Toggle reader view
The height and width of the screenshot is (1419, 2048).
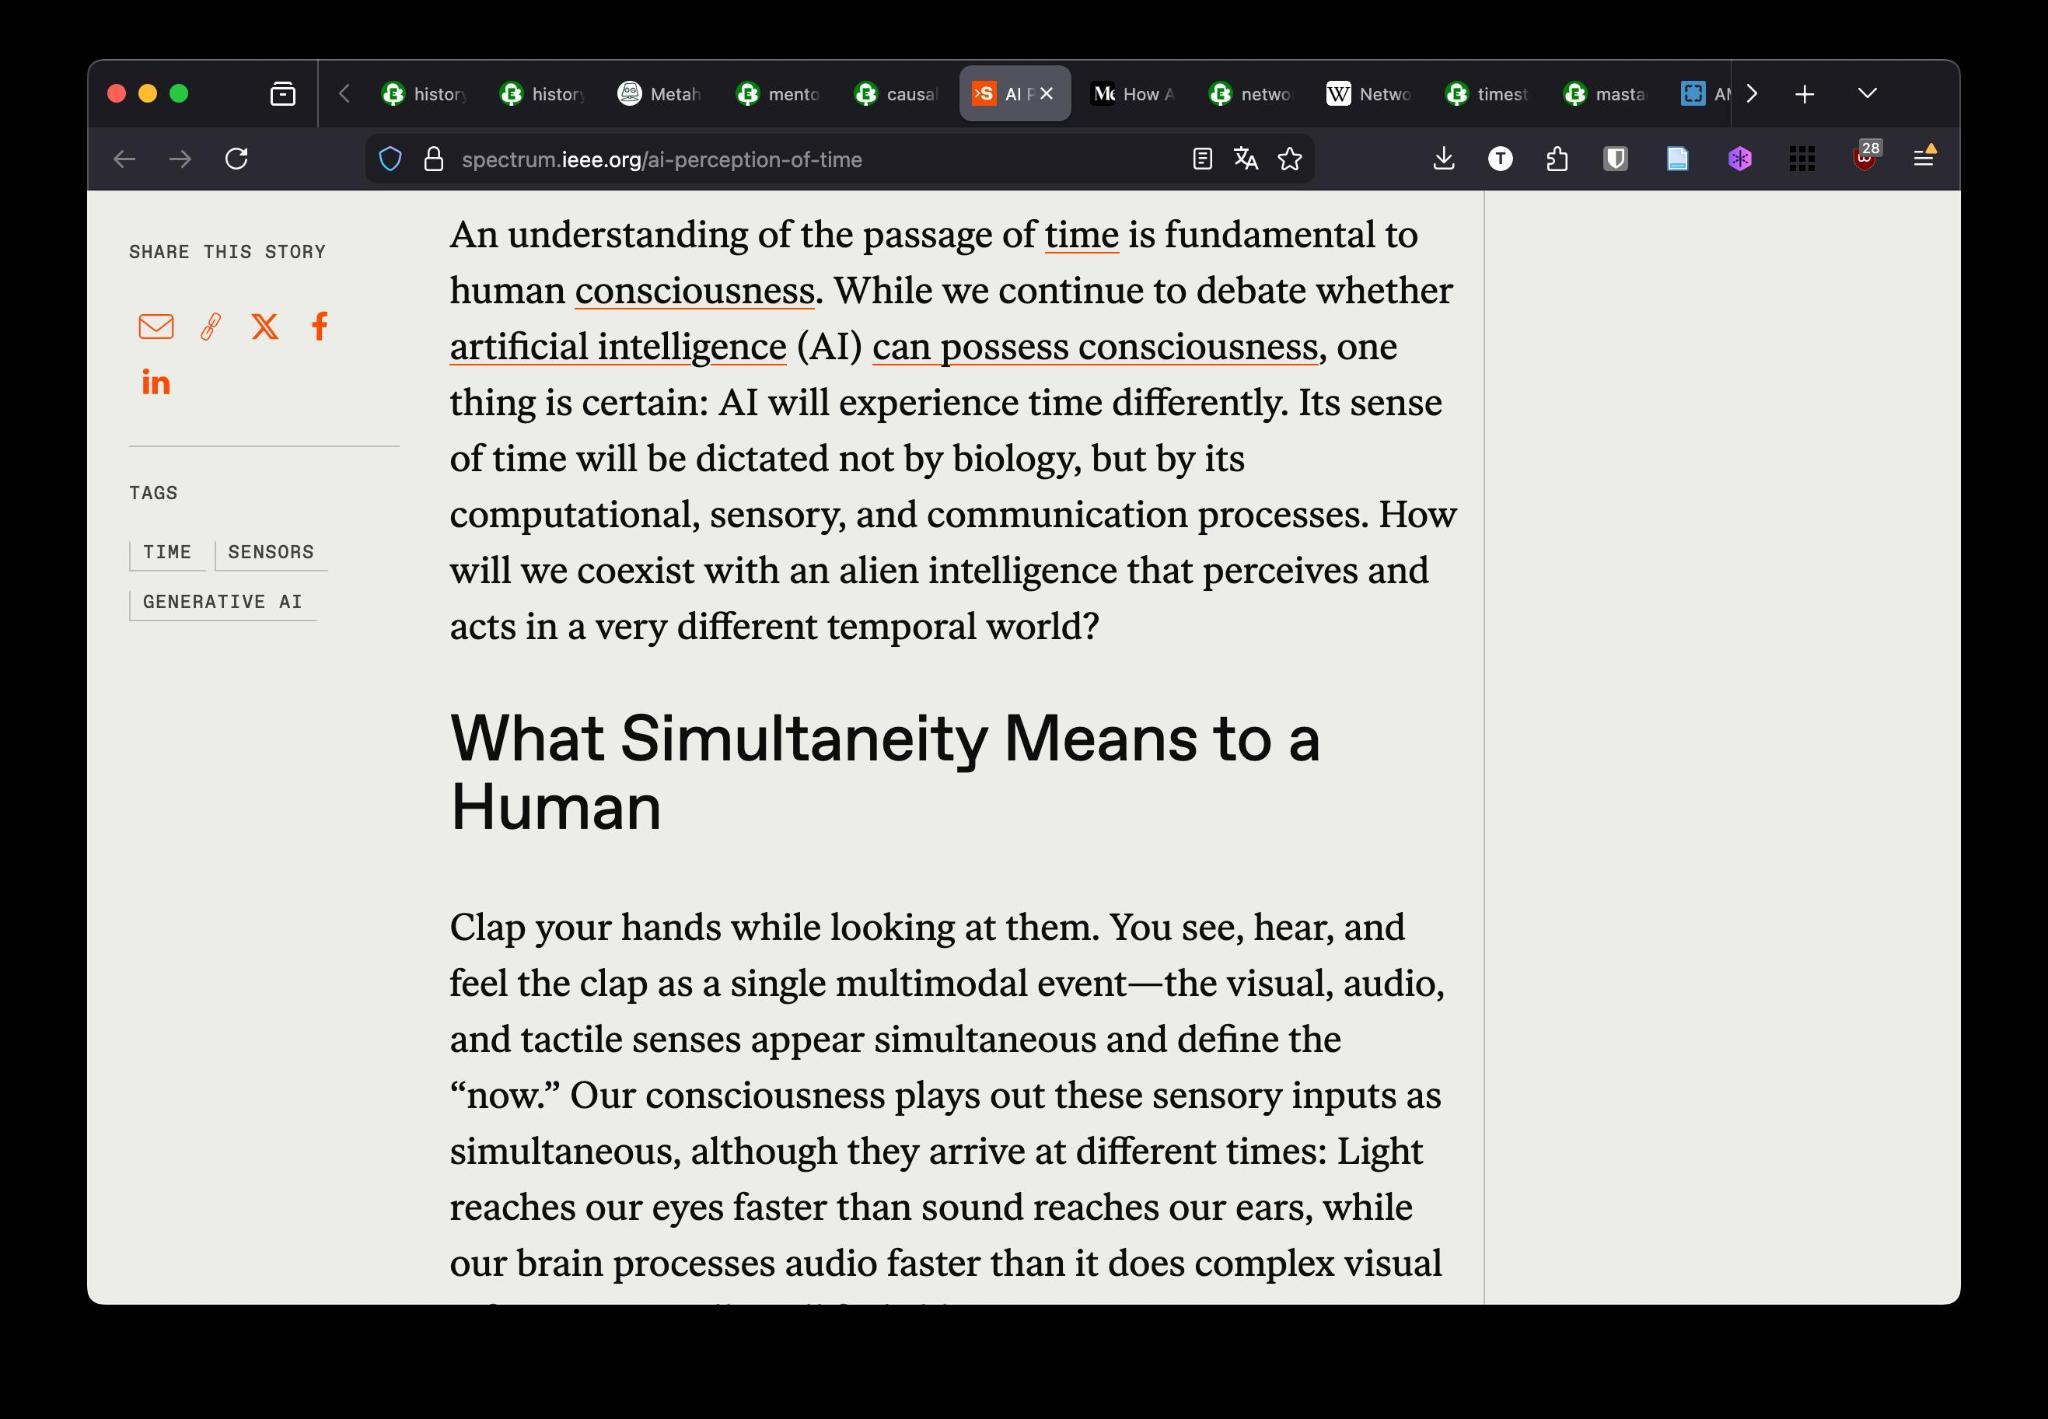(x=1202, y=159)
